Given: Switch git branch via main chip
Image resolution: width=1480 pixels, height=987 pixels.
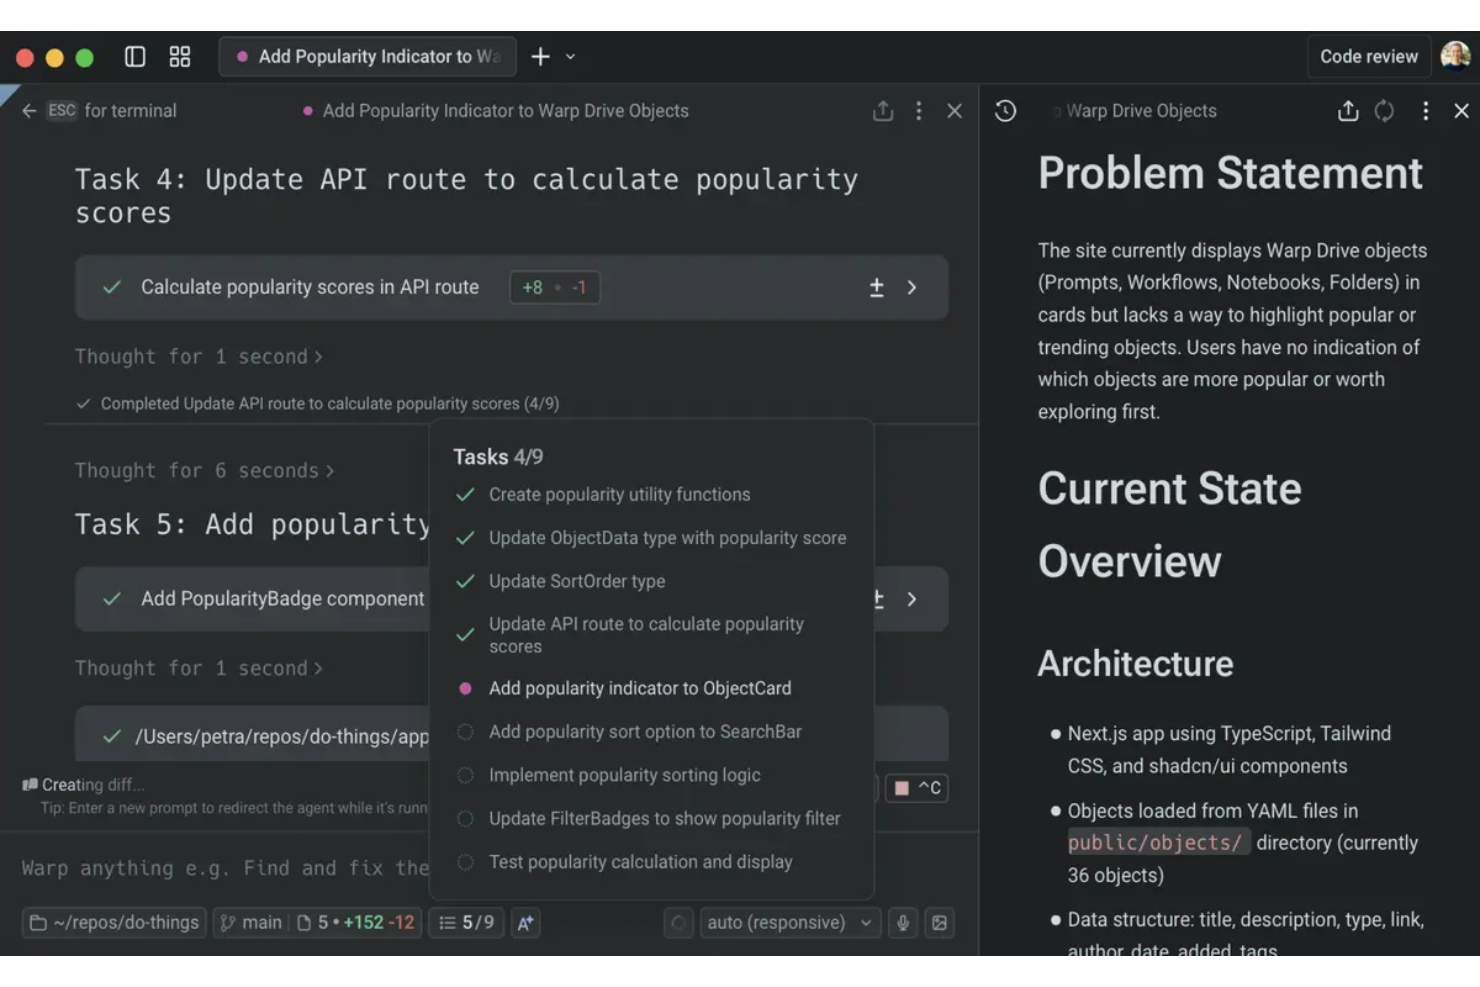Looking at the screenshot, I should [252, 923].
